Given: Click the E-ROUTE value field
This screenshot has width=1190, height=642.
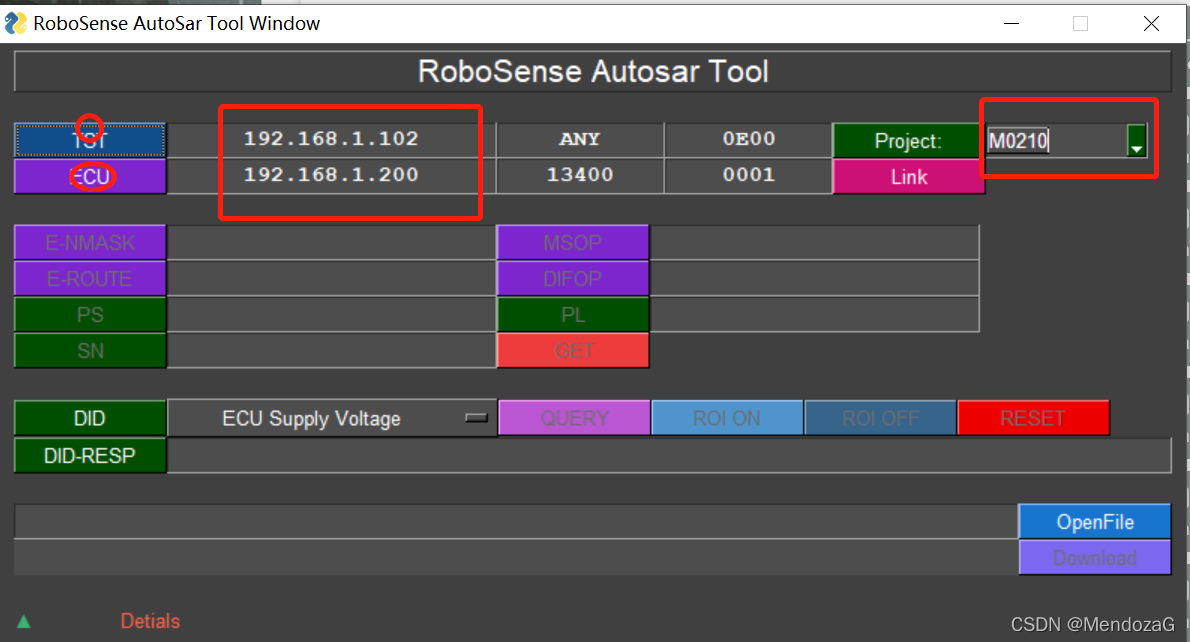Looking at the screenshot, I should [331, 279].
